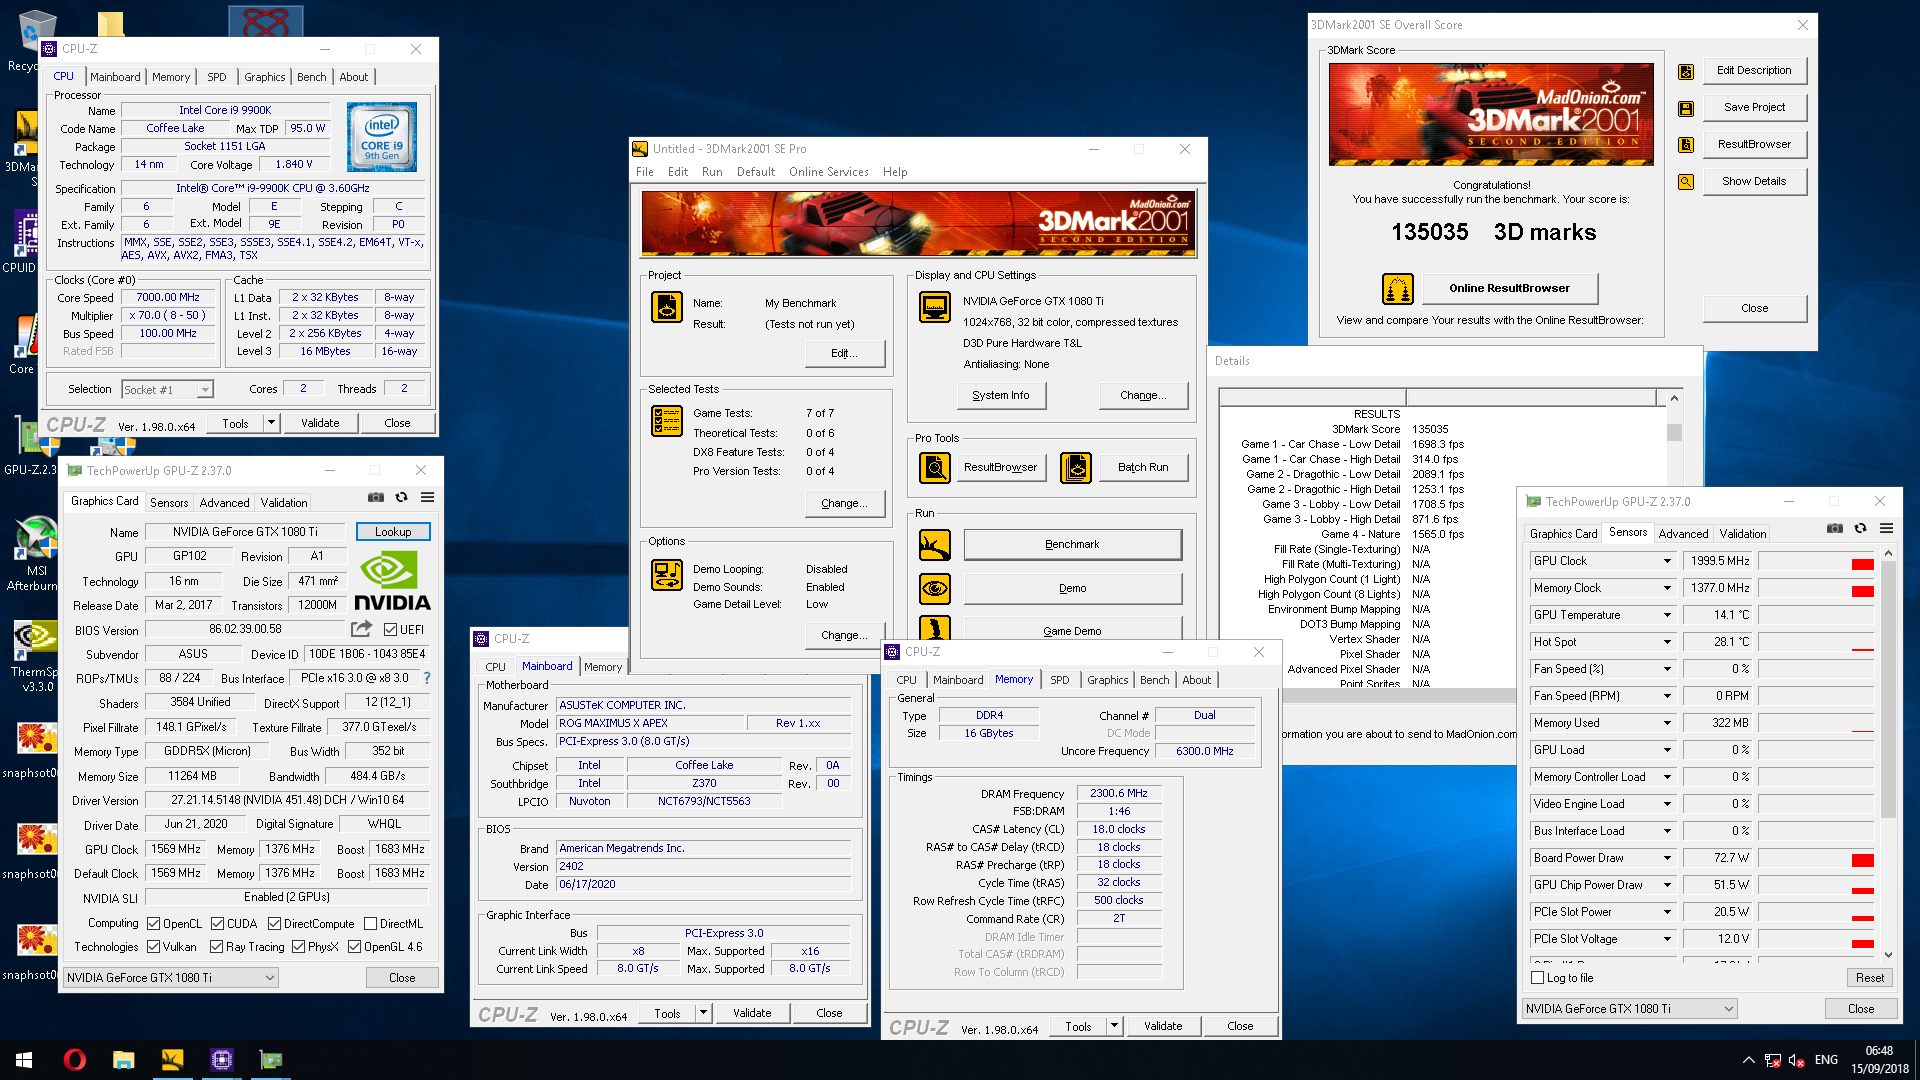The image size is (1920, 1080).
Task: Click the Show Details magnifier icon
Action: (x=1686, y=182)
